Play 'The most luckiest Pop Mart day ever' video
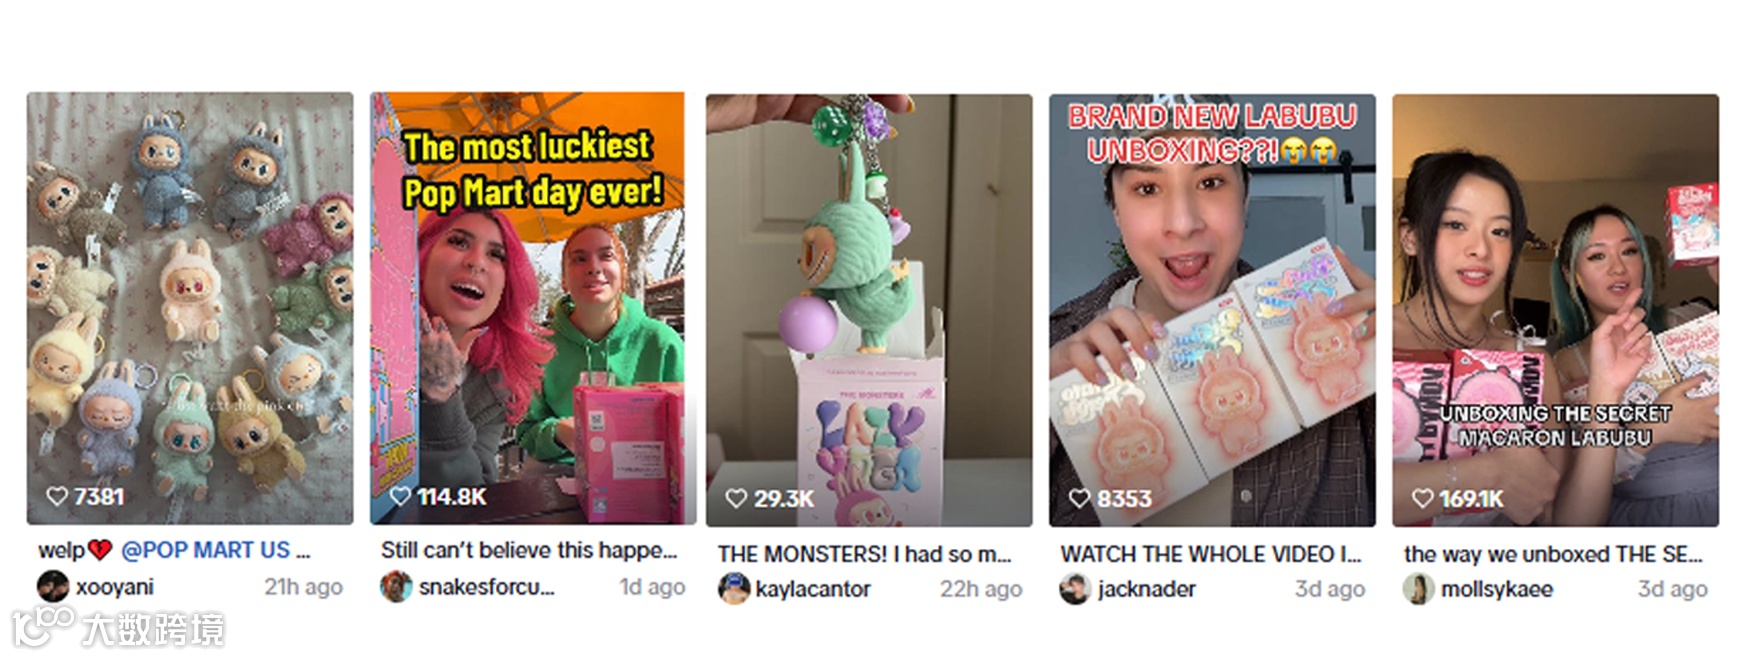The width and height of the screenshot is (1743, 658). pyautogui.click(x=533, y=308)
